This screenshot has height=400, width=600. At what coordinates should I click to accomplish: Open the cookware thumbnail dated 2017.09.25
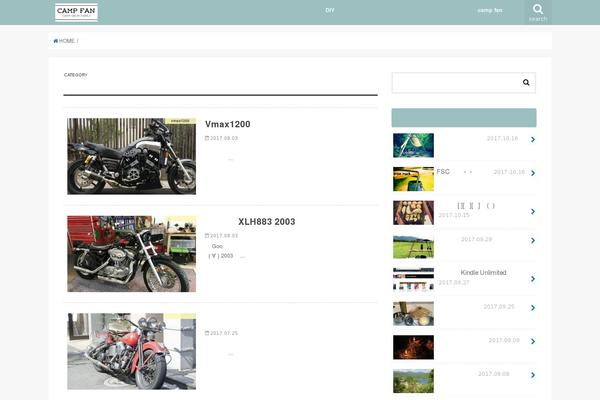(x=413, y=313)
